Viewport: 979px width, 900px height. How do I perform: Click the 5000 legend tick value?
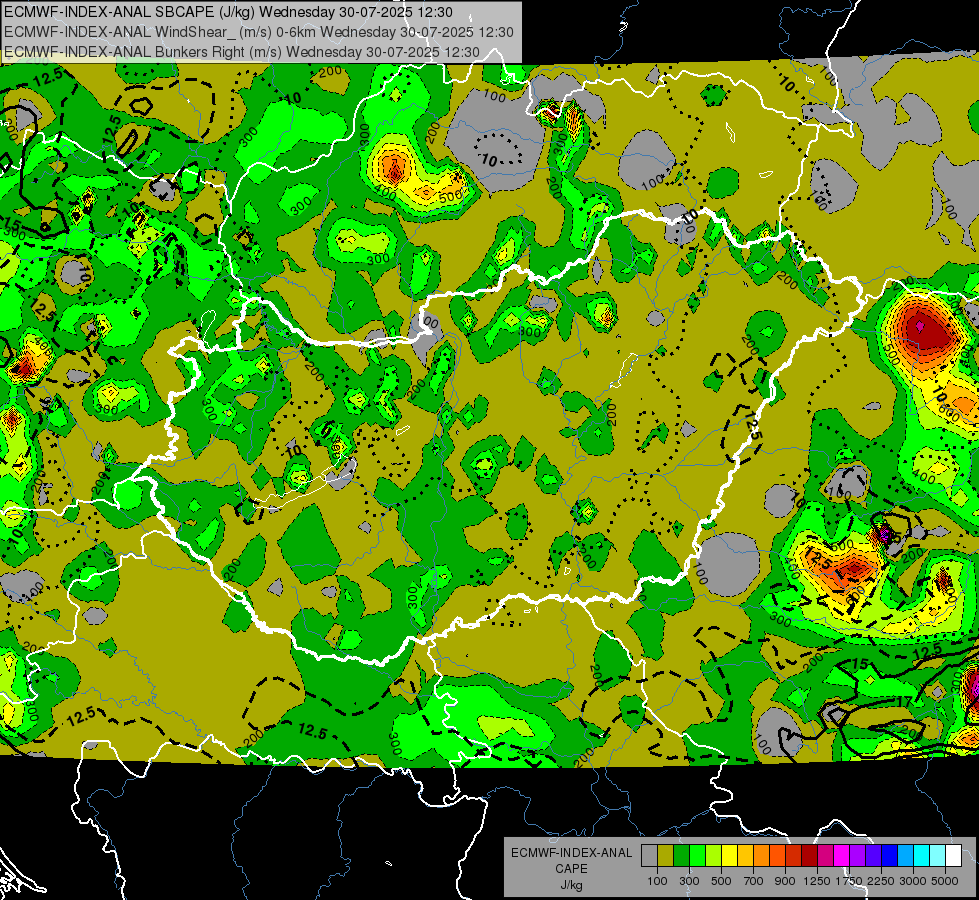[945, 881]
